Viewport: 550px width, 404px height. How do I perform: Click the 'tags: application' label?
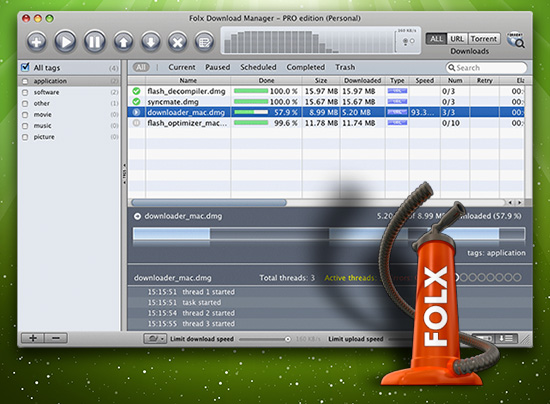[x=496, y=253]
